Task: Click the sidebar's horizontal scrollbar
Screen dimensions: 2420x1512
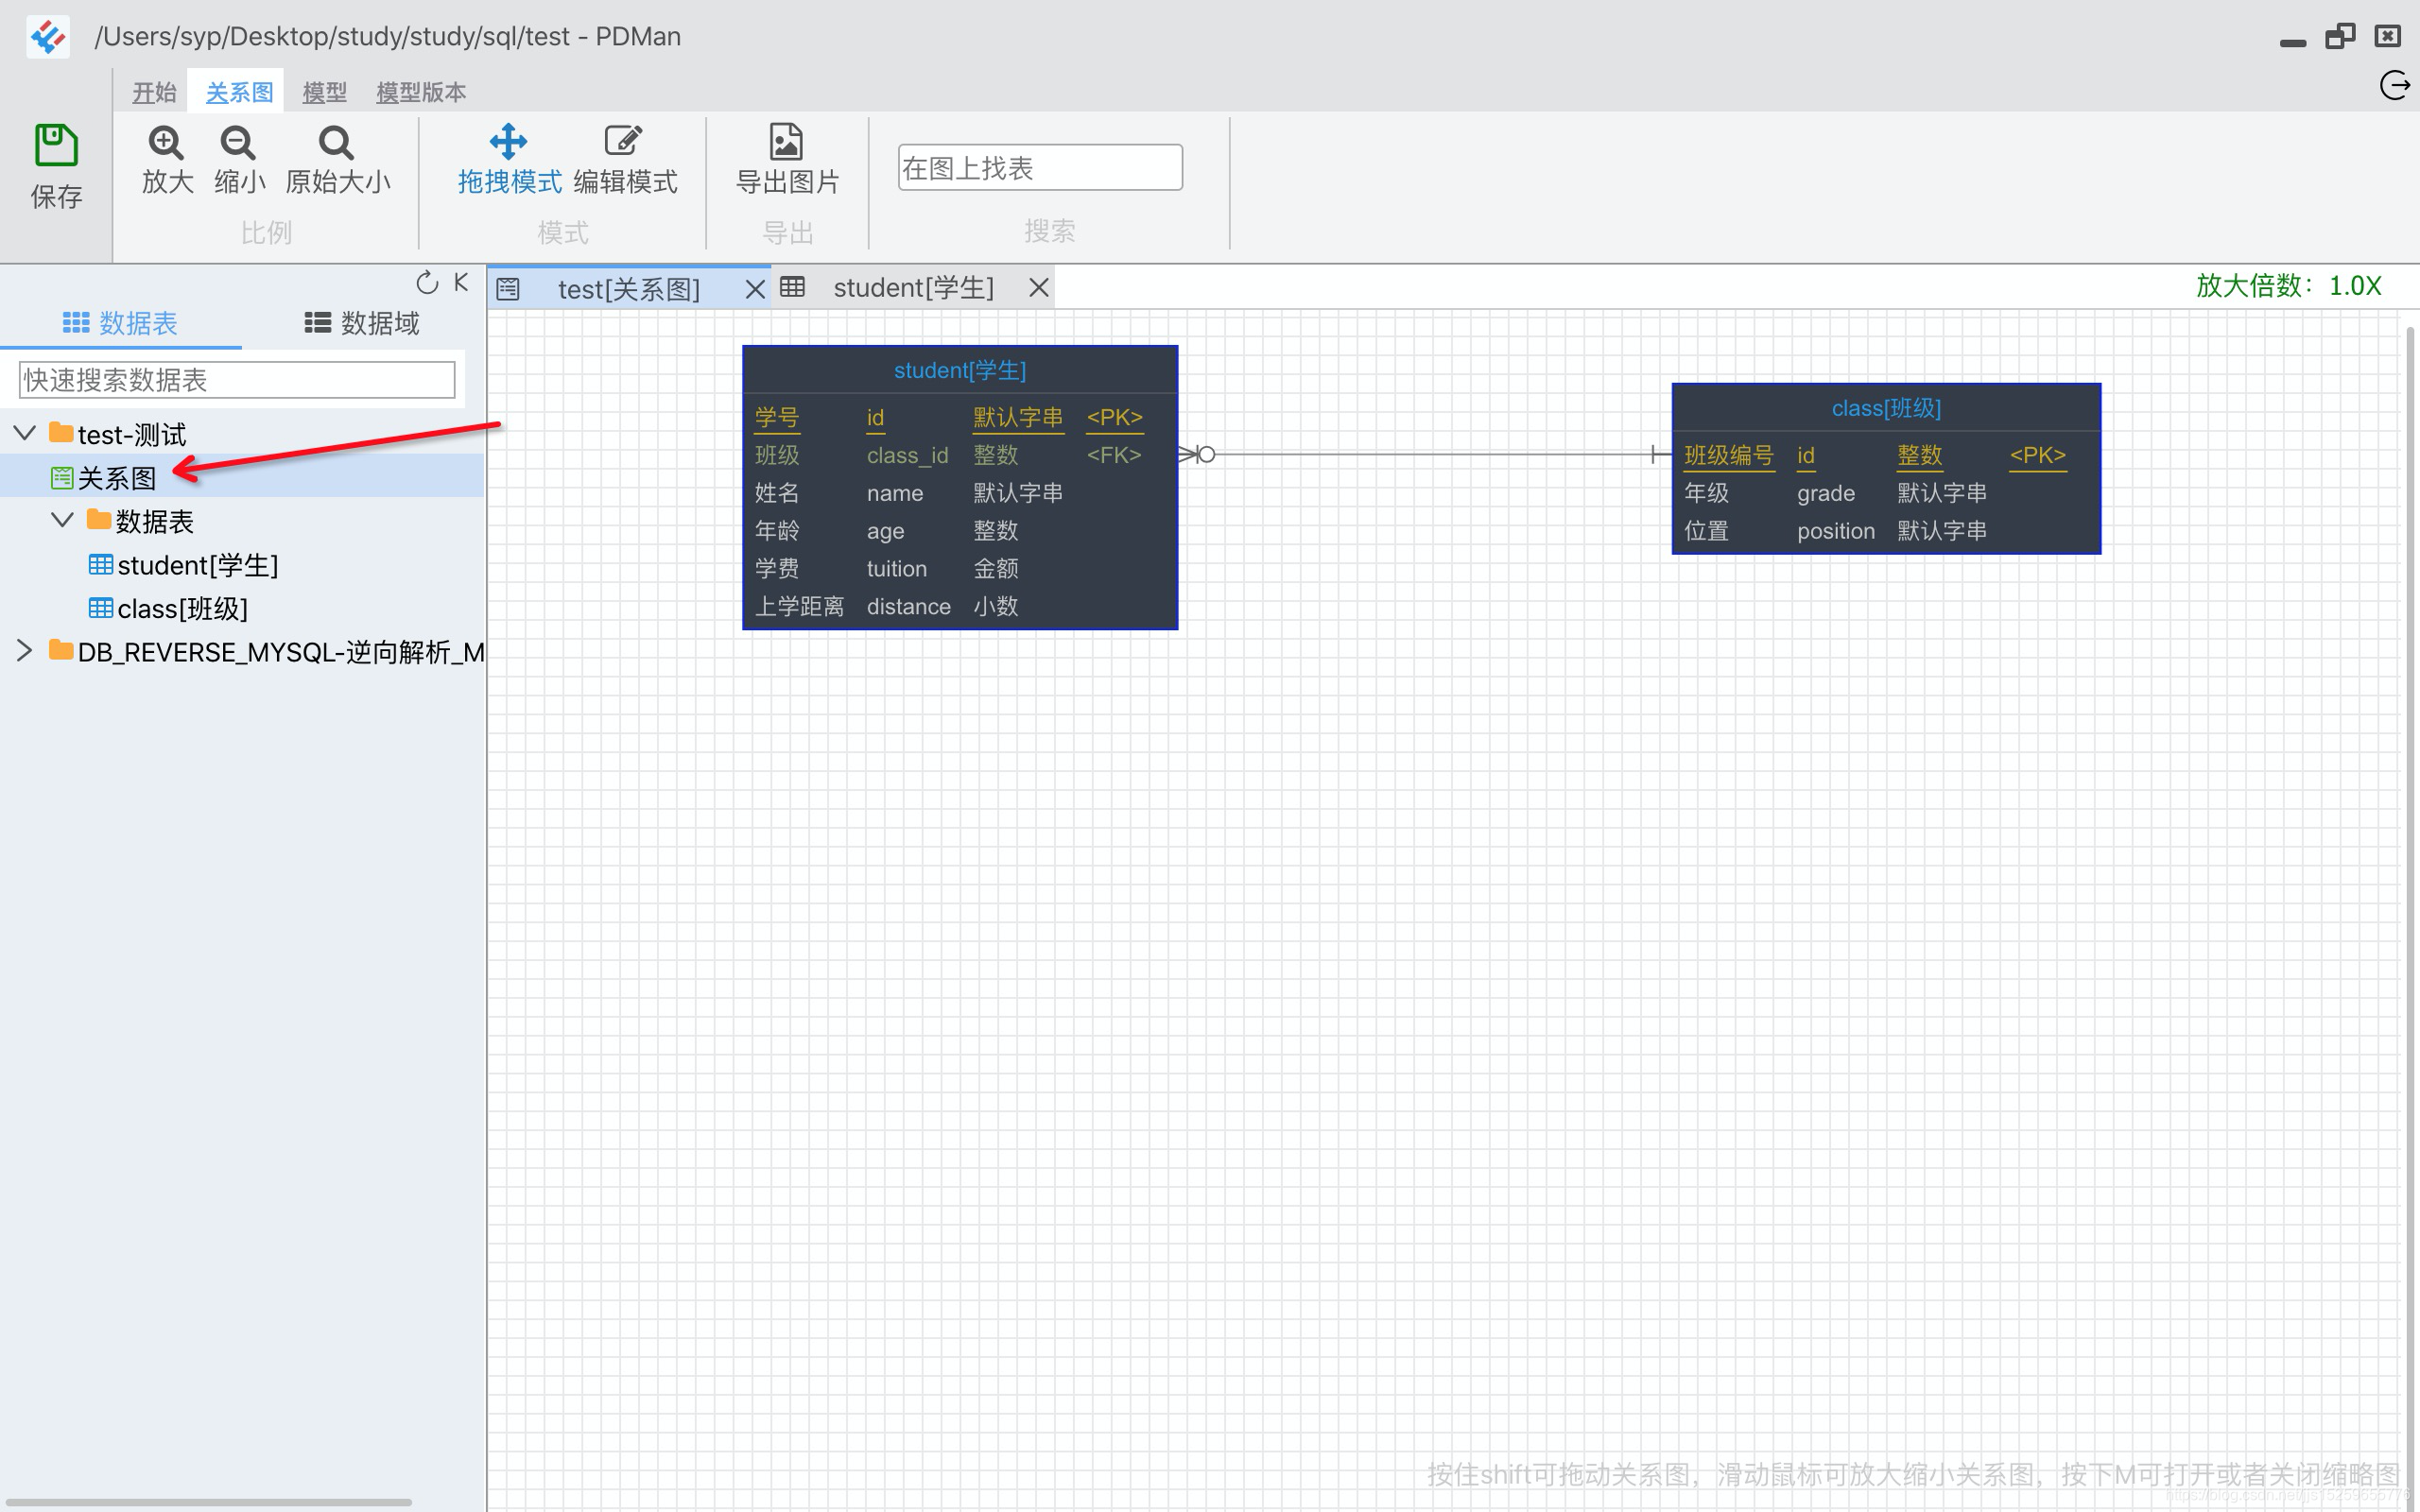Action: [x=208, y=1502]
